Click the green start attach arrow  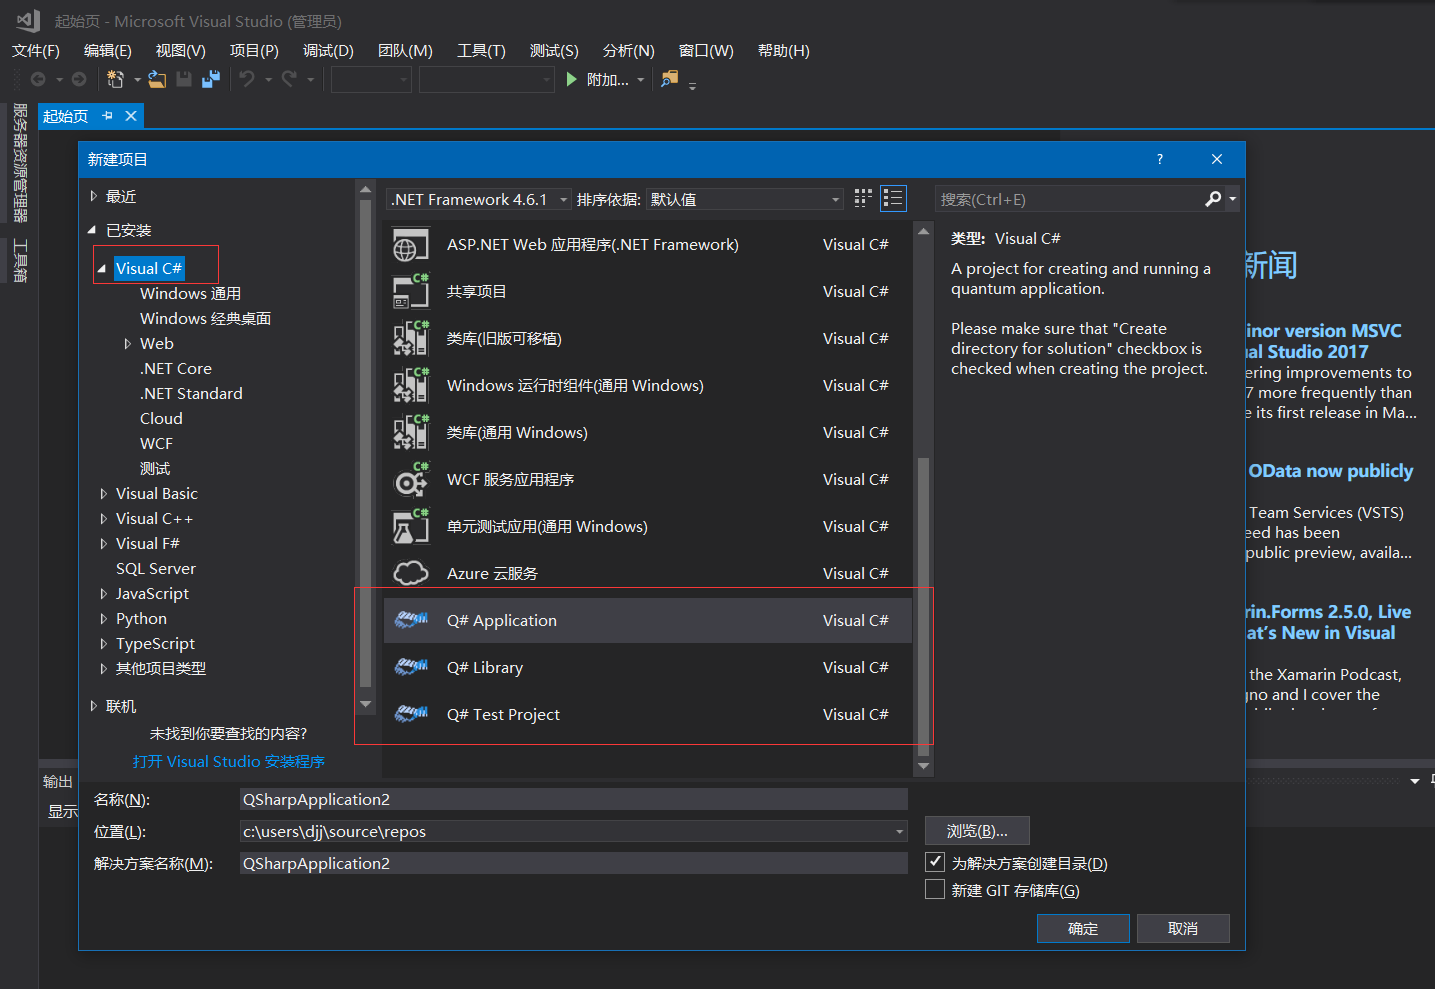coord(571,79)
